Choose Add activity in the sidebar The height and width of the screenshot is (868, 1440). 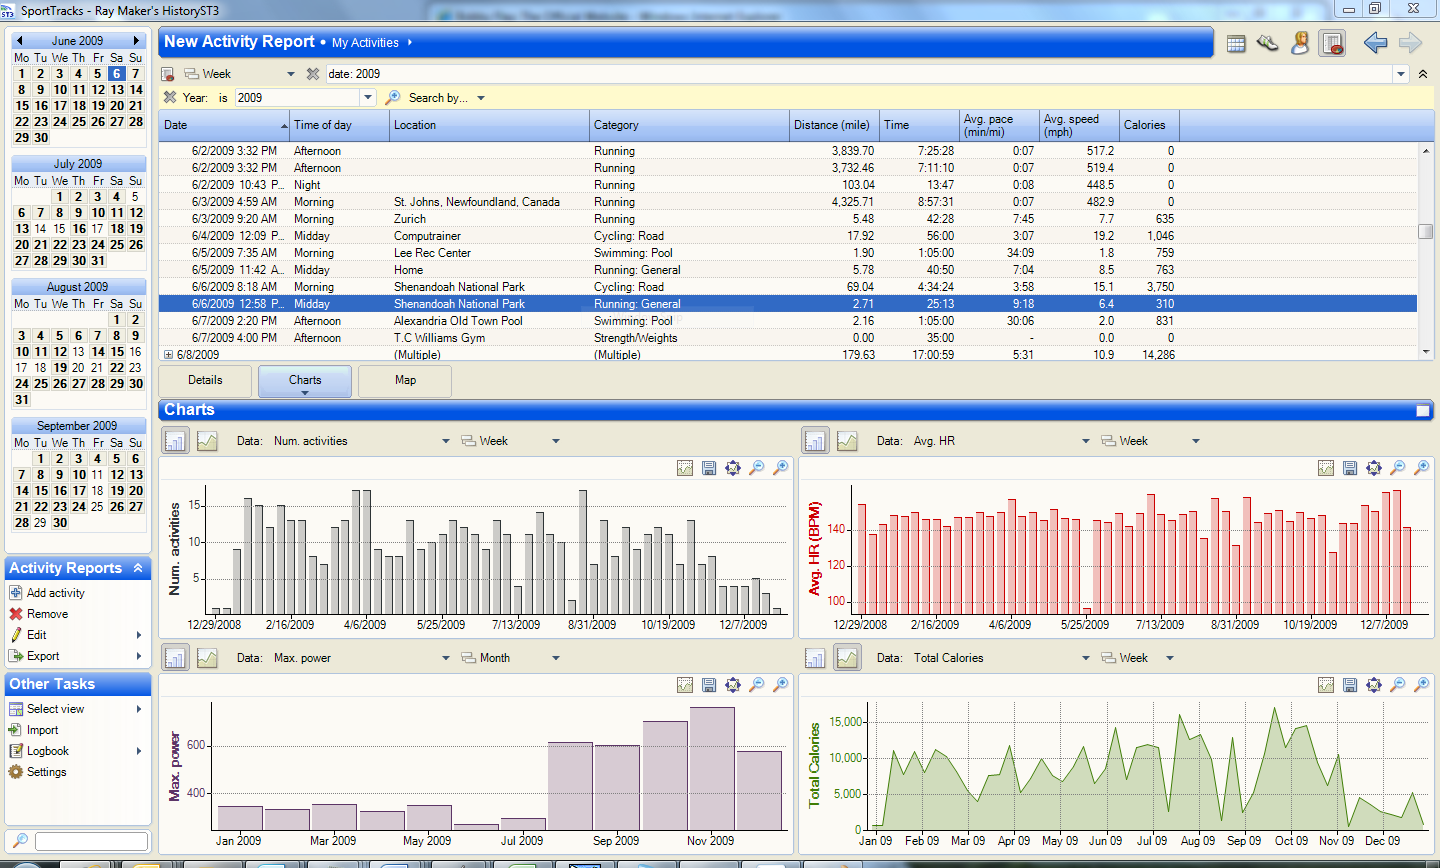55,593
